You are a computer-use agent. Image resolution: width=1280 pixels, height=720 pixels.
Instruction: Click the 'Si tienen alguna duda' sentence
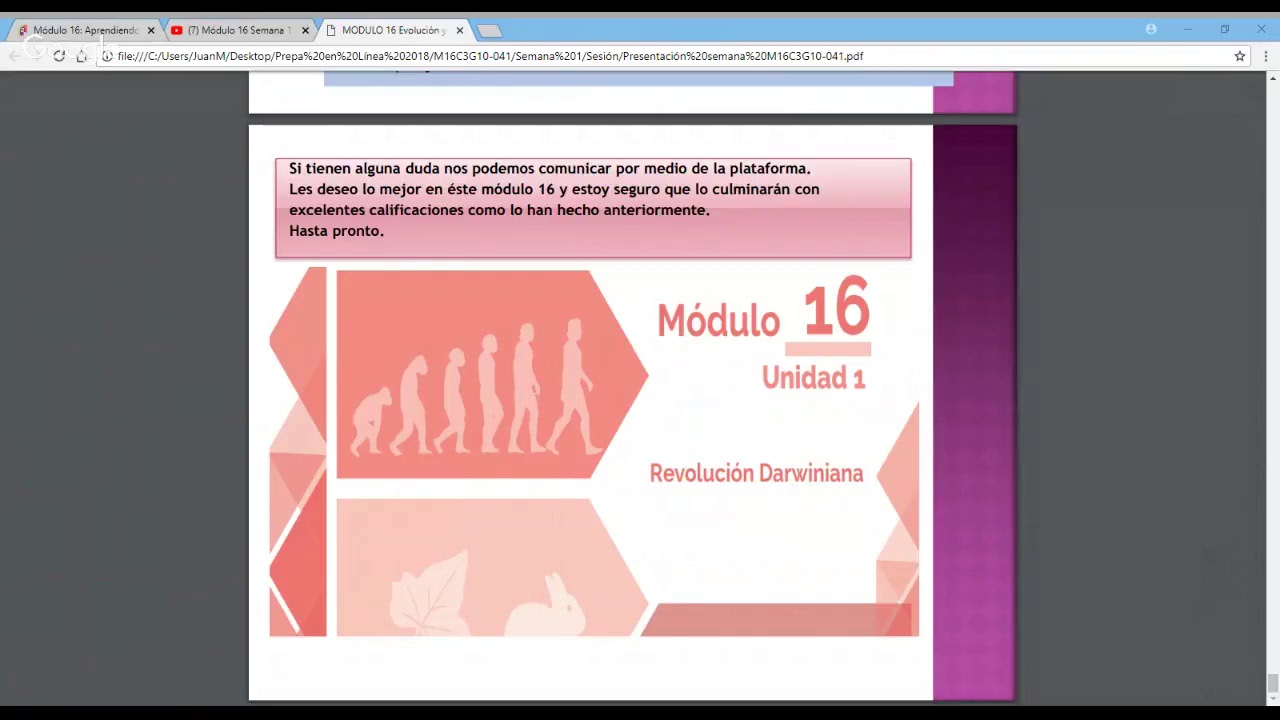coord(549,169)
